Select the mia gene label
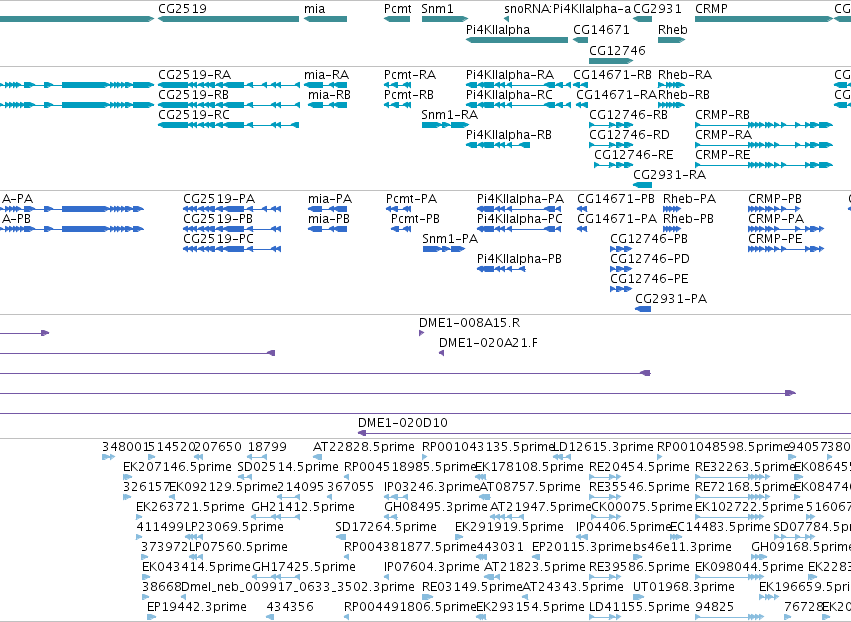Screen dimensions: 851x622 pyautogui.click(x=315, y=9)
